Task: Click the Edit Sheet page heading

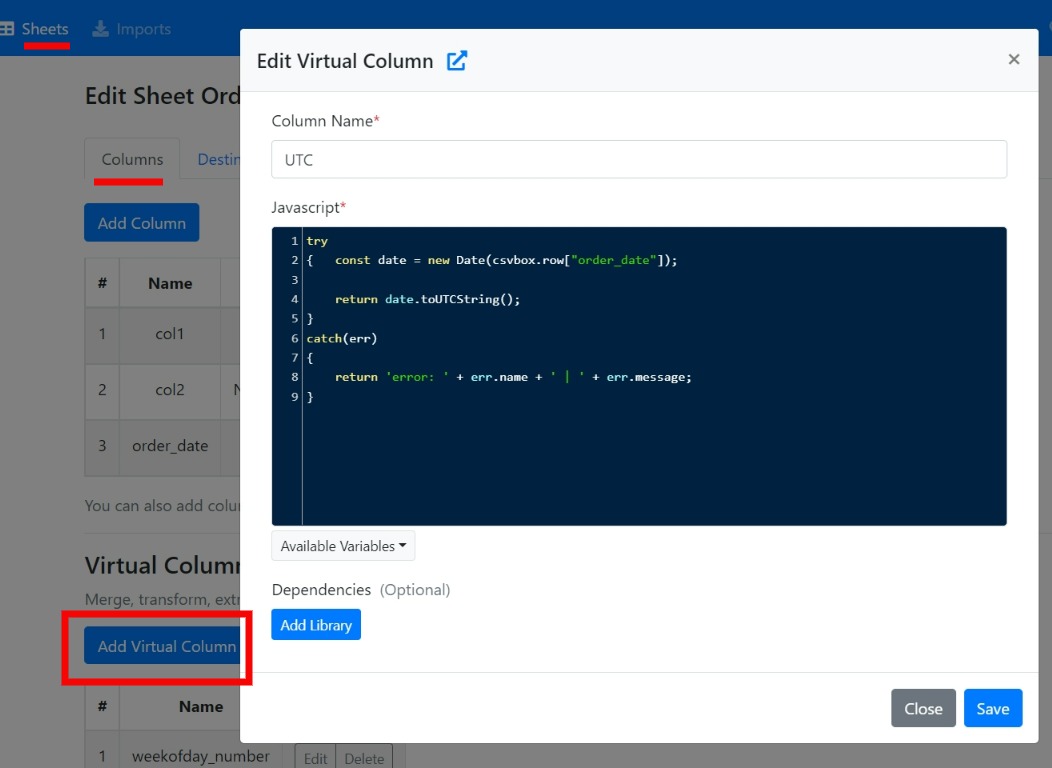Action: [162, 95]
